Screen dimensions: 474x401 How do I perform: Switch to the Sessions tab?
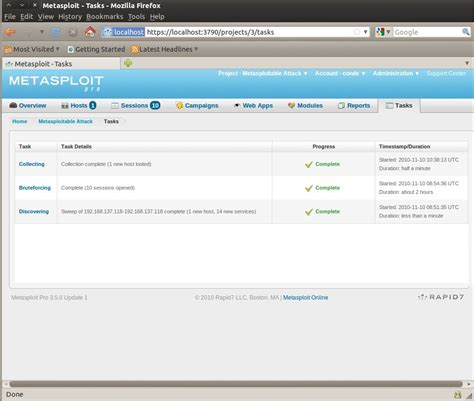pyautogui.click(x=135, y=105)
